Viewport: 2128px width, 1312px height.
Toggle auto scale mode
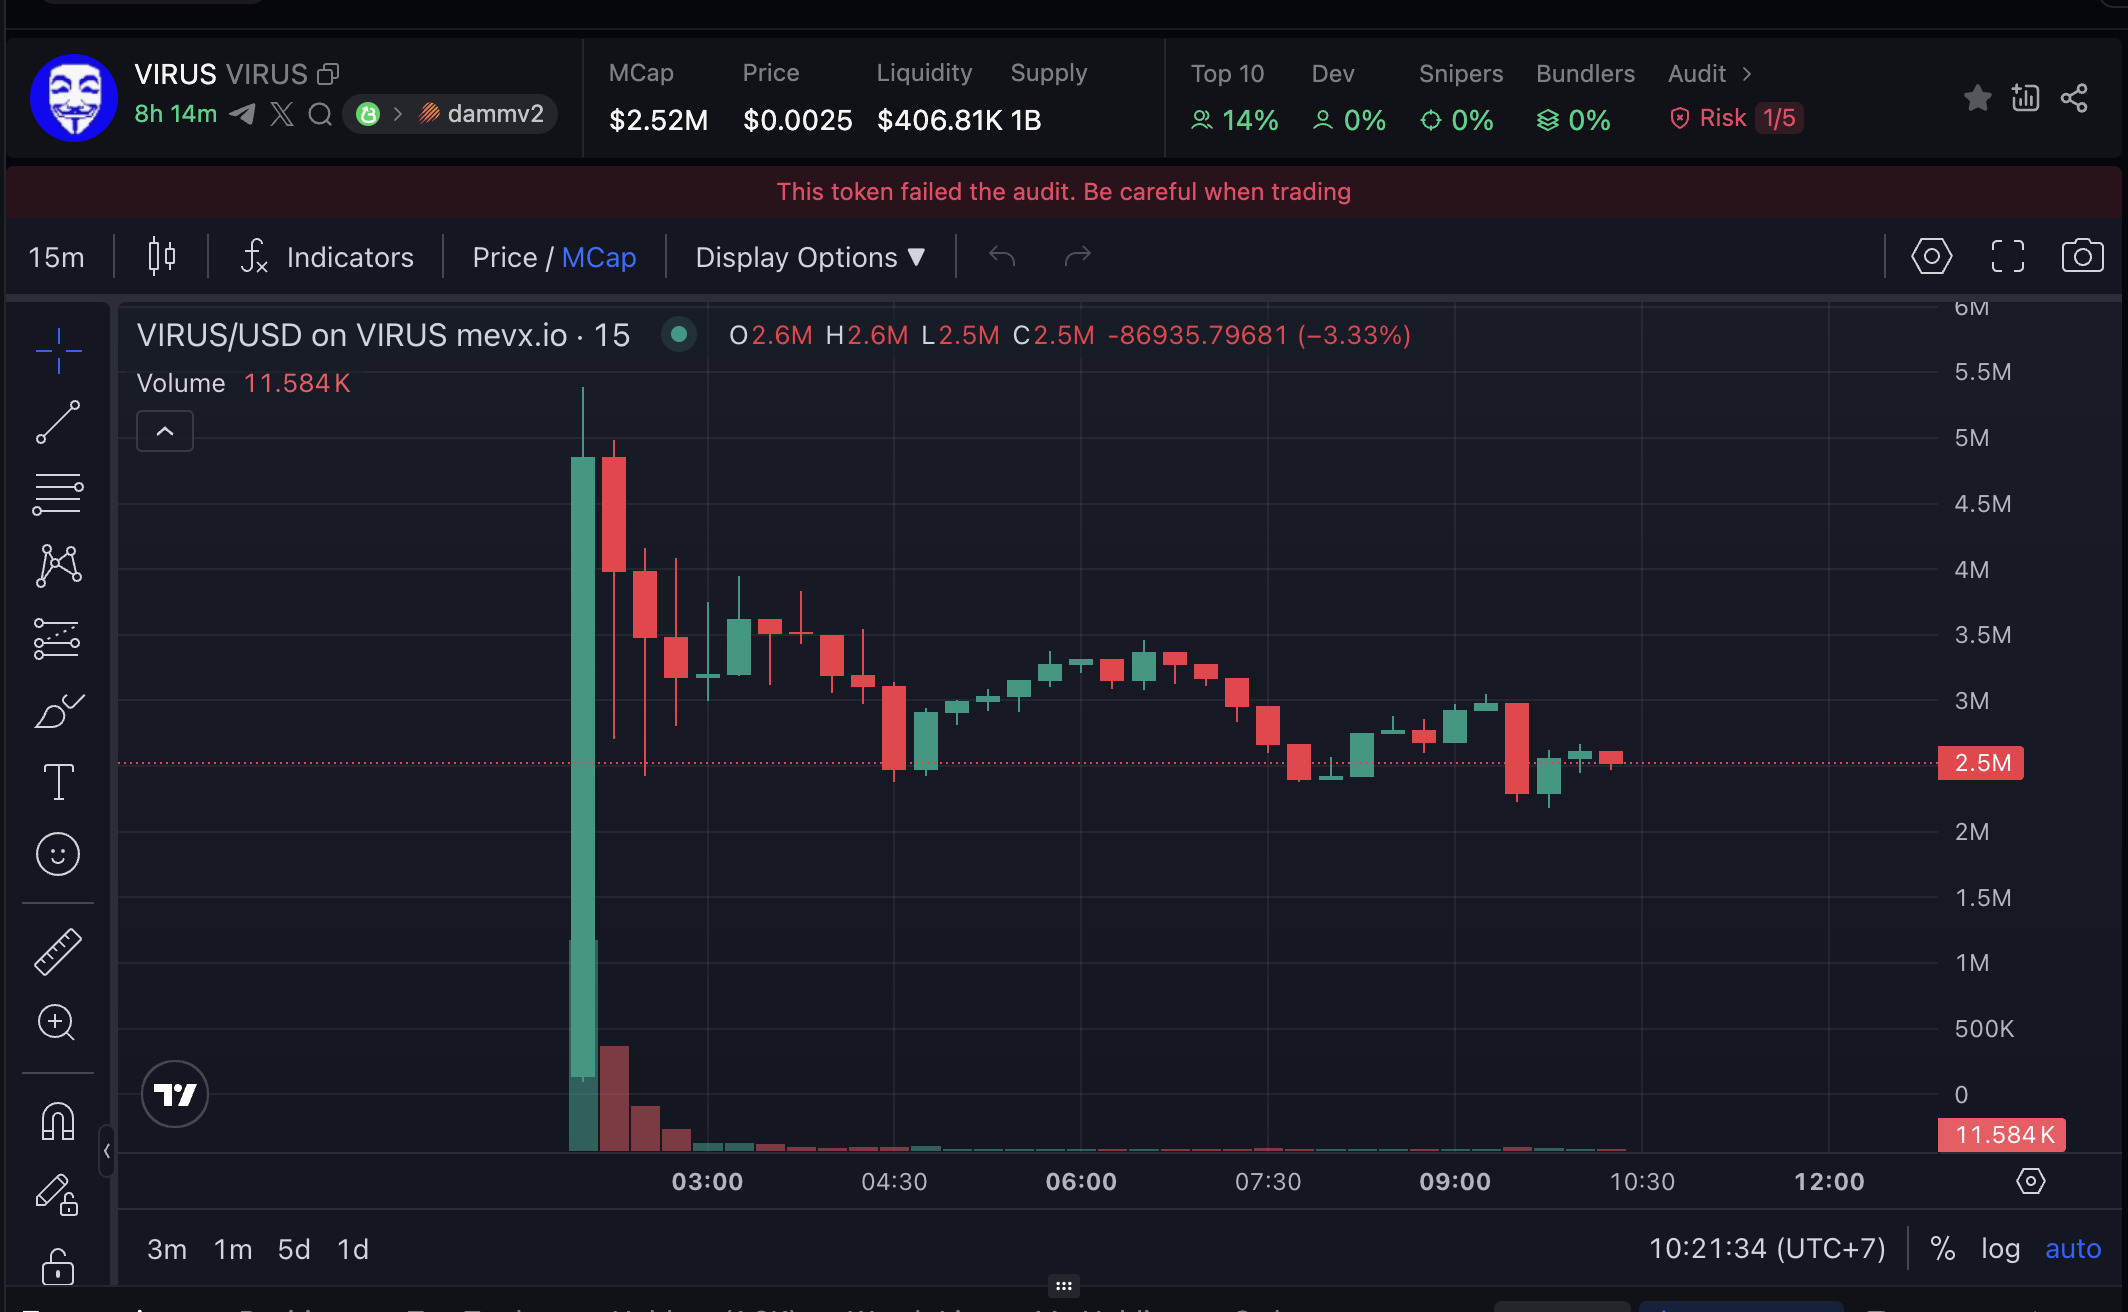2073,1249
